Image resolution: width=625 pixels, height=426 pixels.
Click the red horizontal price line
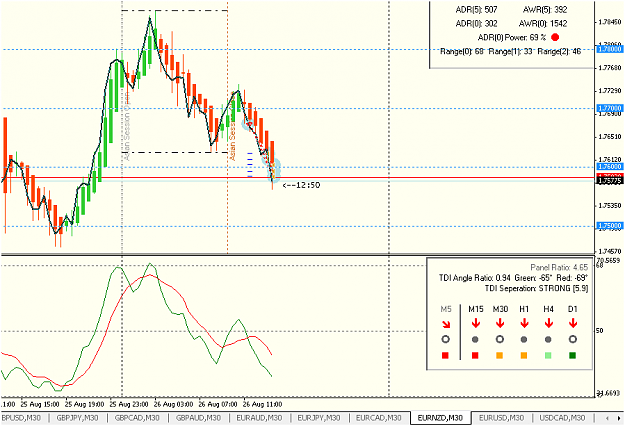click(x=298, y=177)
